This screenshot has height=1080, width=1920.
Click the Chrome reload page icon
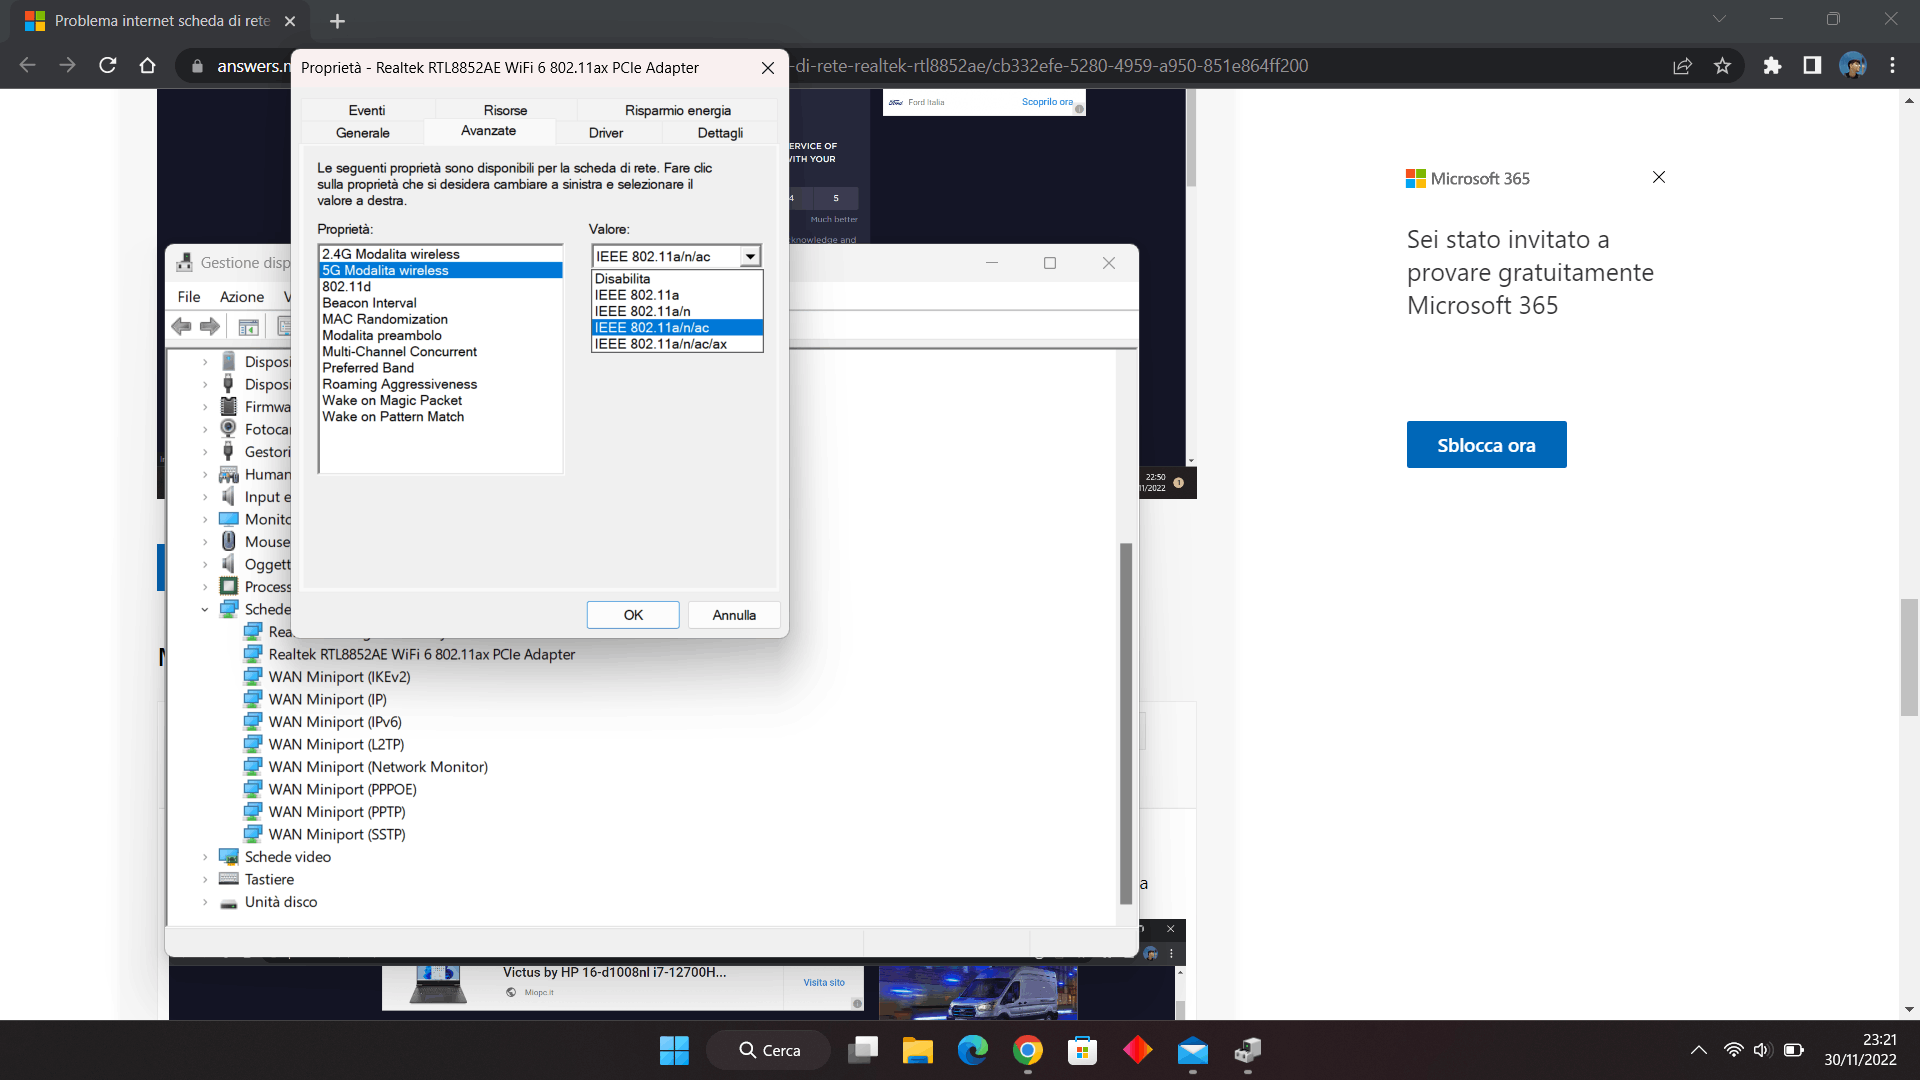coord(108,66)
